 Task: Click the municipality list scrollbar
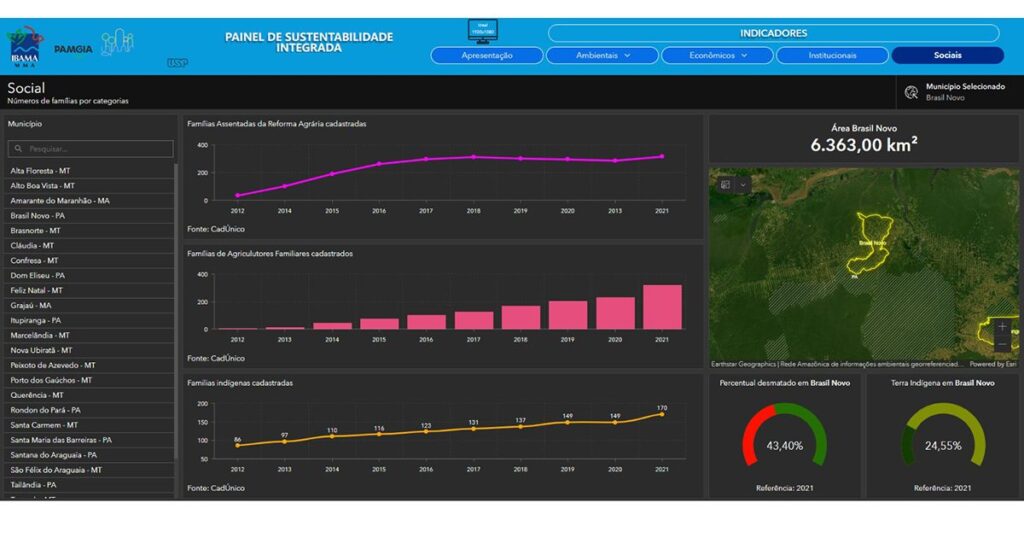click(x=176, y=310)
